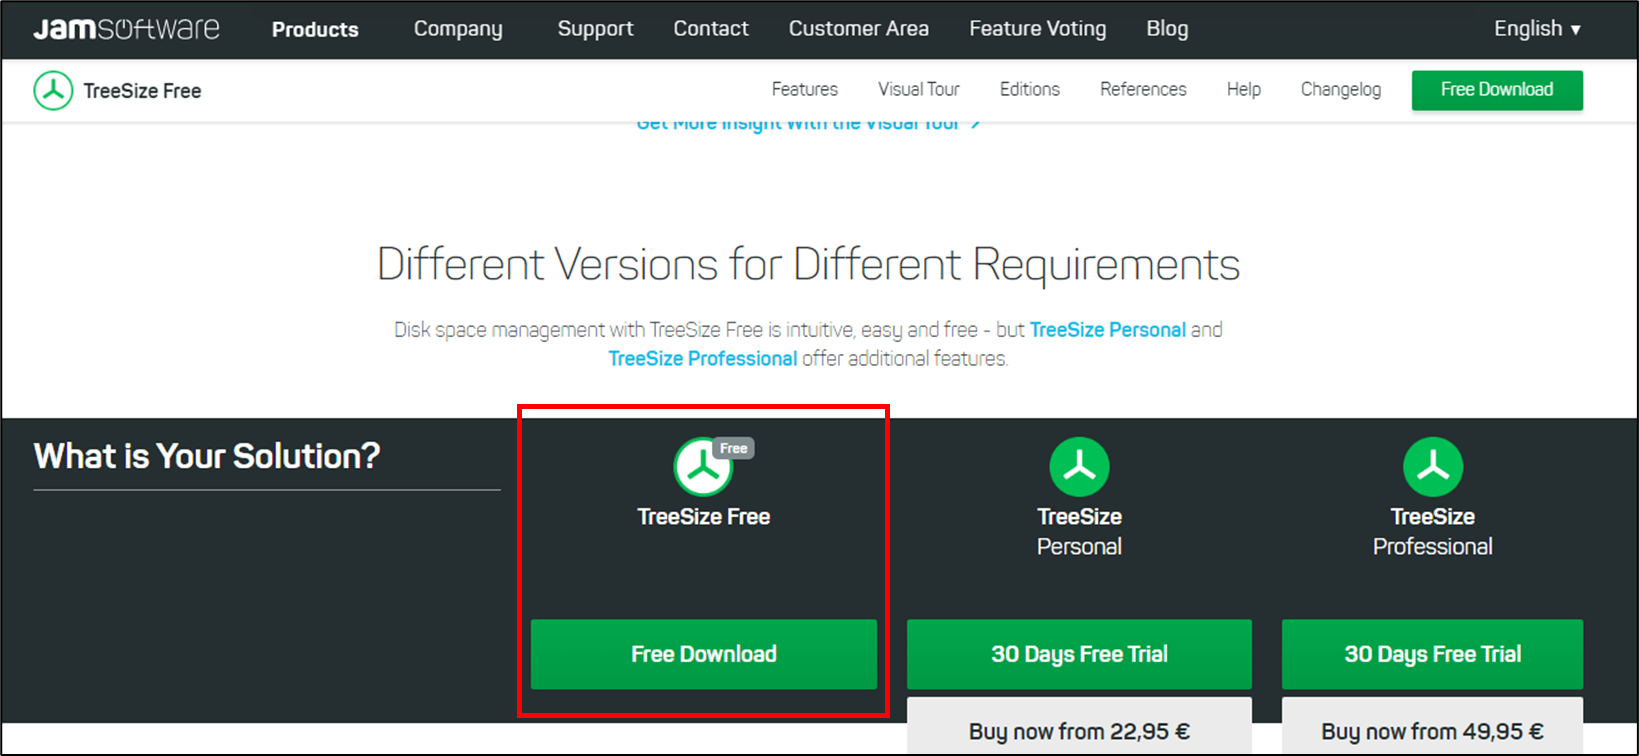Image resolution: width=1639 pixels, height=756 pixels.
Task: Jump to the Features section
Action: point(805,90)
